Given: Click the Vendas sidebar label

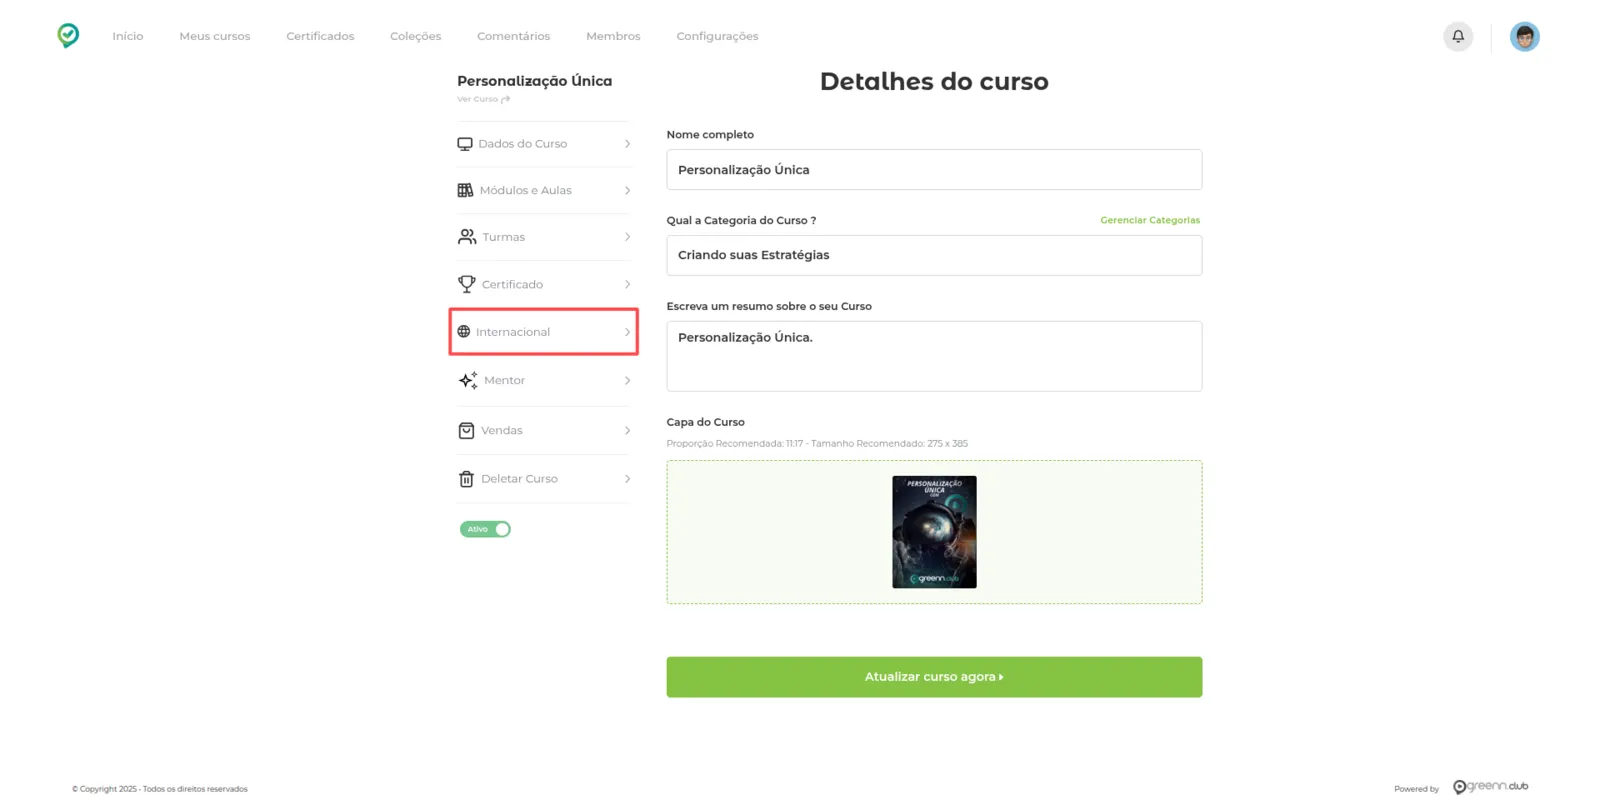Looking at the screenshot, I should click(502, 430).
